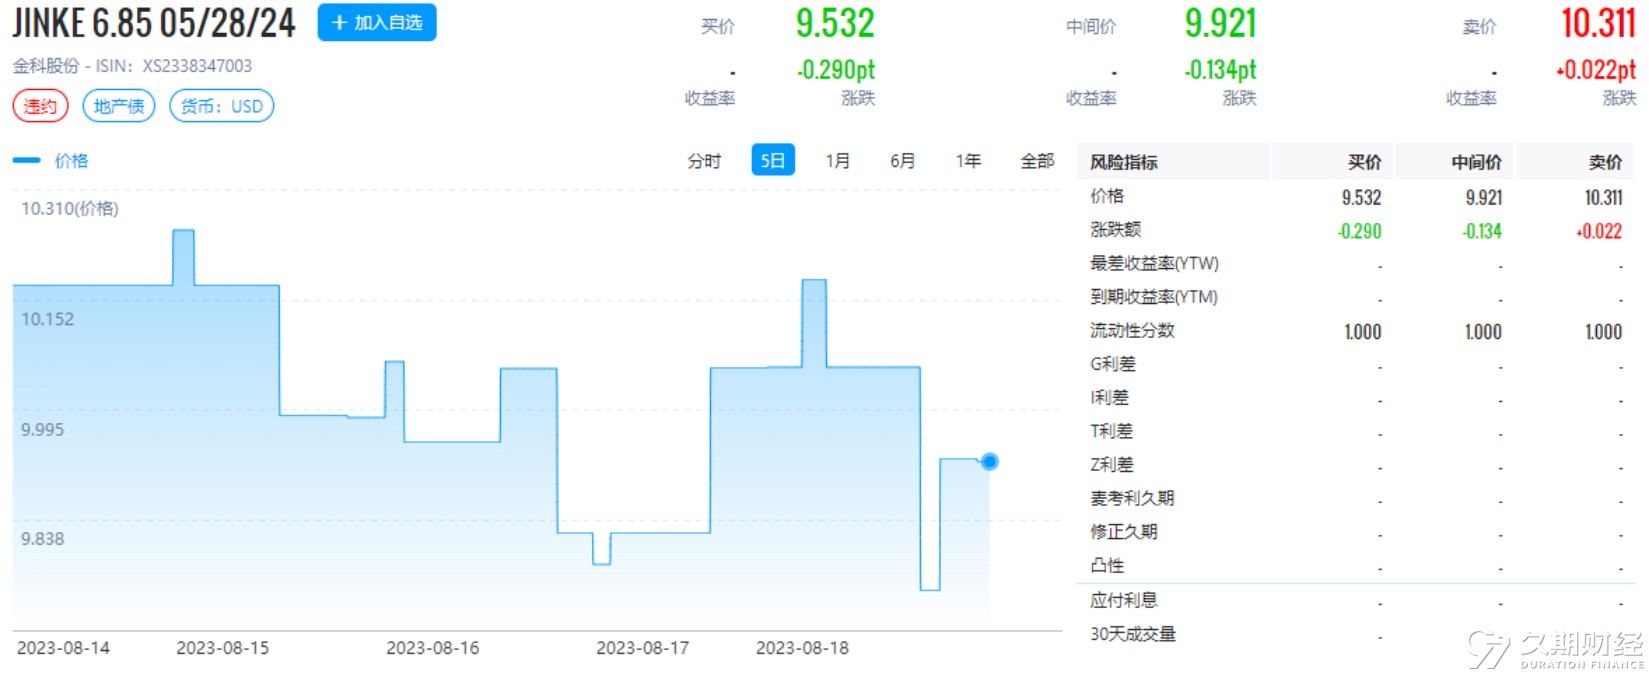
Task: Select the 5日 time range tab
Action: [772, 161]
